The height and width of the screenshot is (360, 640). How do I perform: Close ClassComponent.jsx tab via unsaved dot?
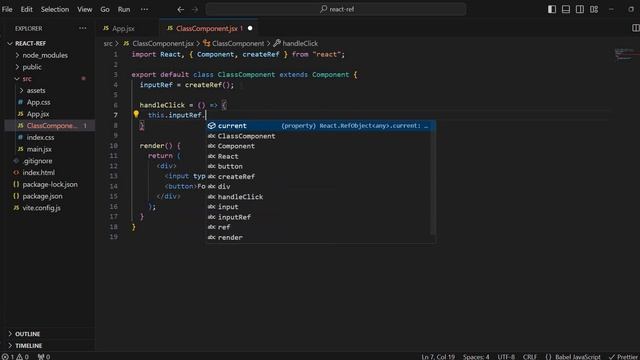(250, 28)
